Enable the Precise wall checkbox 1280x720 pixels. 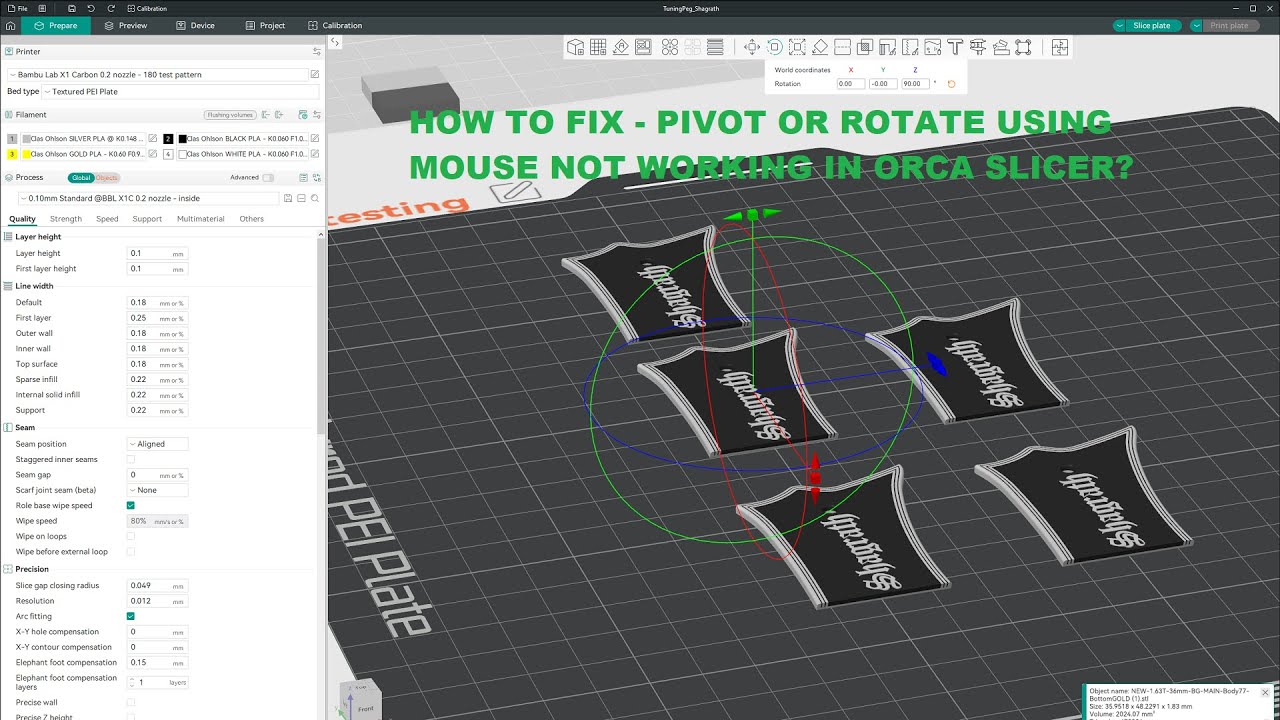(x=130, y=702)
